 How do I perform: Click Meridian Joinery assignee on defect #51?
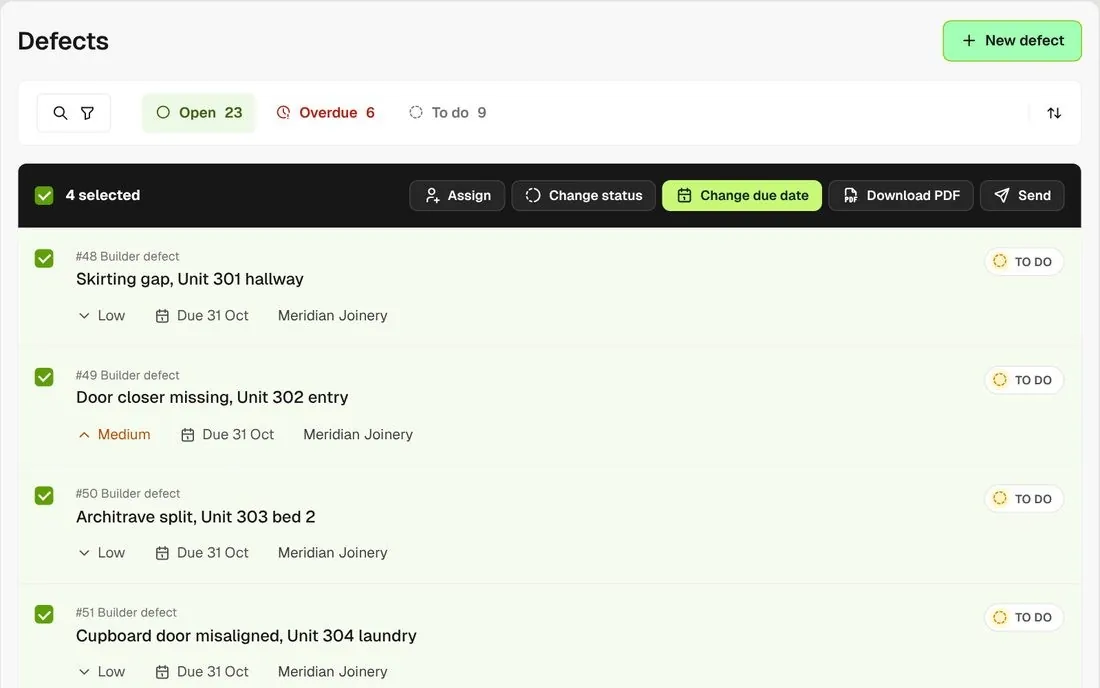point(333,672)
